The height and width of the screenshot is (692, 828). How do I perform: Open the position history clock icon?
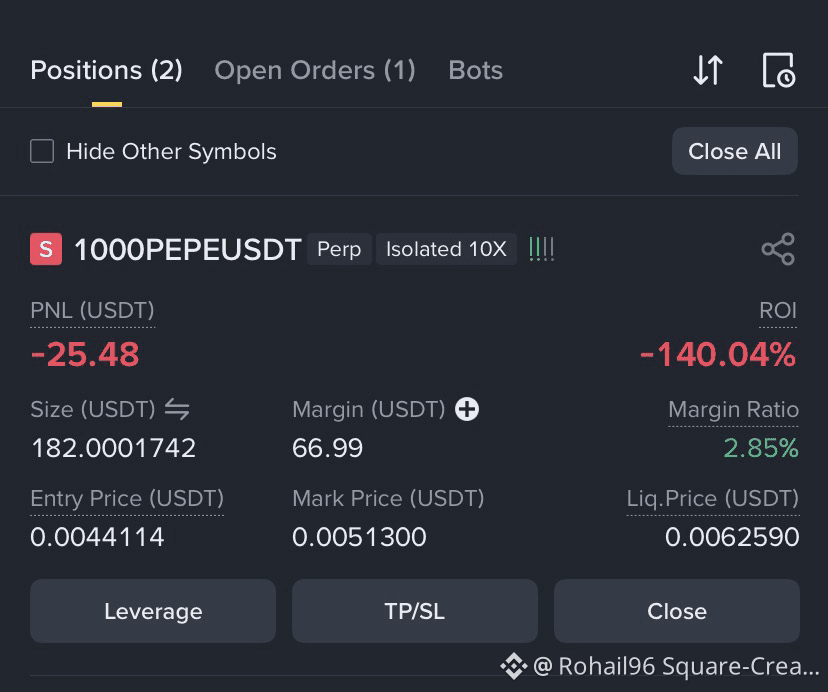[779, 70]
